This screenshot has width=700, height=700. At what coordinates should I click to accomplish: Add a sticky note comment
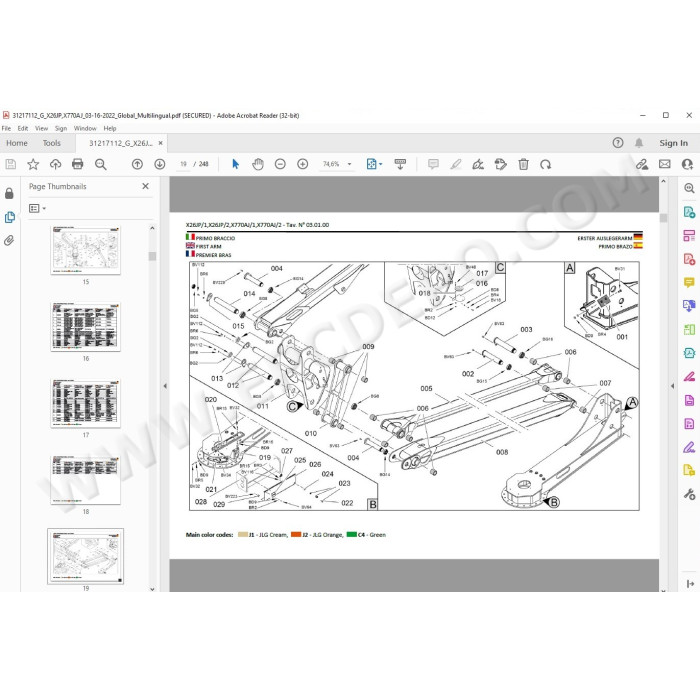433,164
